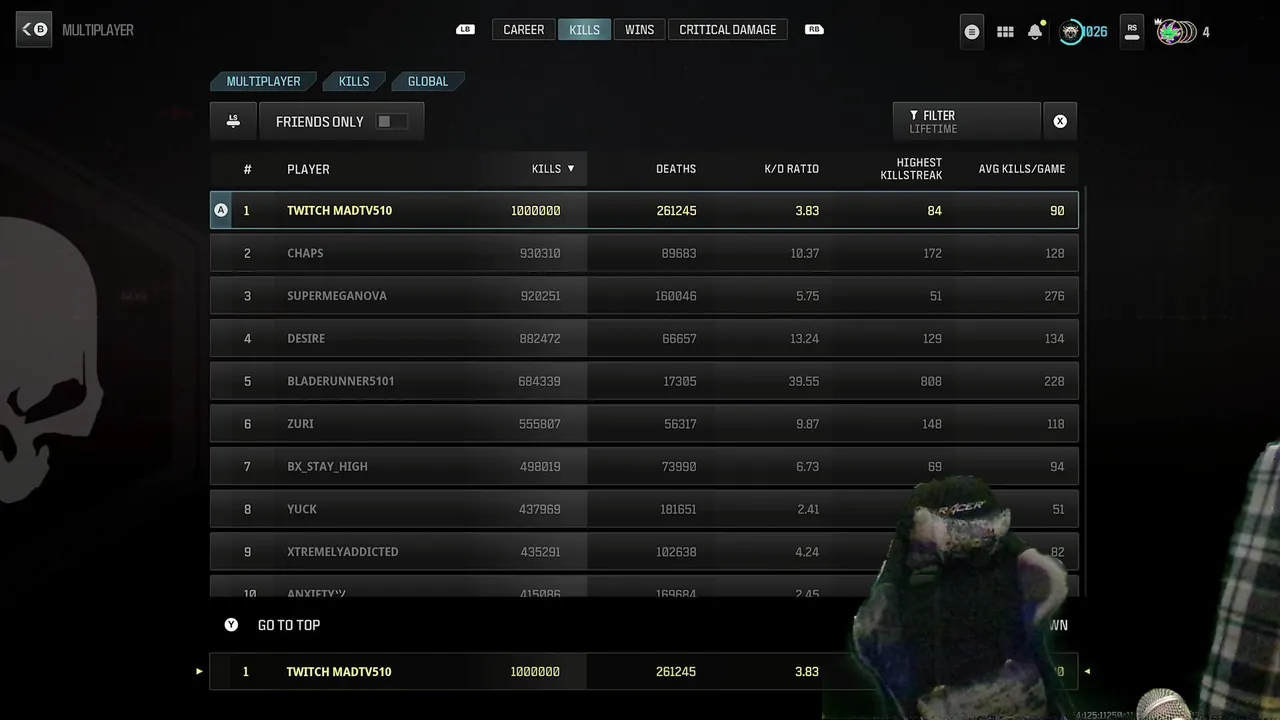Image resolution: width=1280 pixels, height=720 pixels.
Task: Click K/D ratio value 39.55
Action: (x=804, y=381)
